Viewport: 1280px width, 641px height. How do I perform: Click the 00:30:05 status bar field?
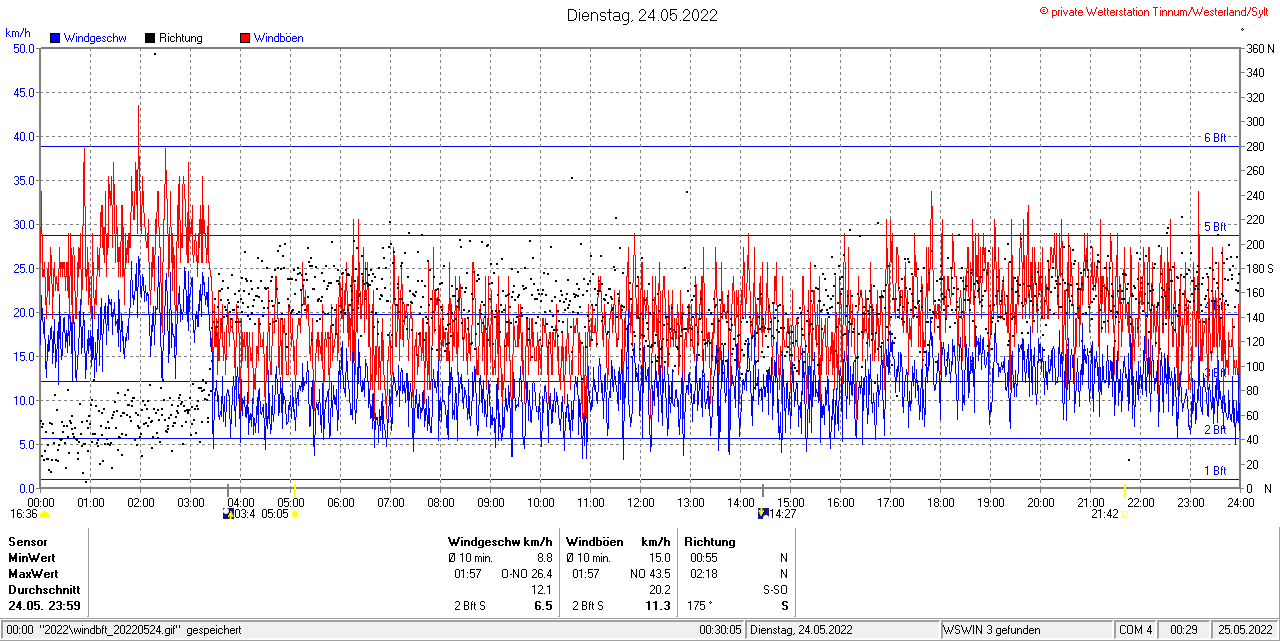[720, 630]
